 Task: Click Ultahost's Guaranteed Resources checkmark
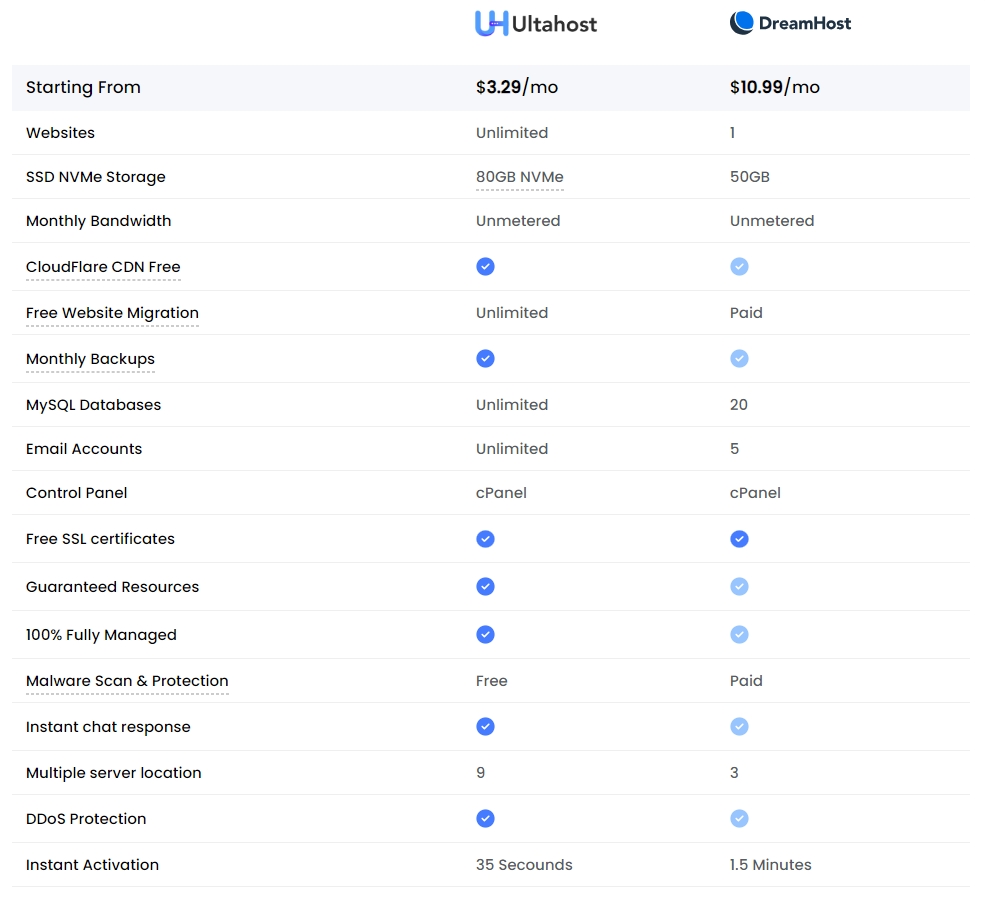coord(485,587)
